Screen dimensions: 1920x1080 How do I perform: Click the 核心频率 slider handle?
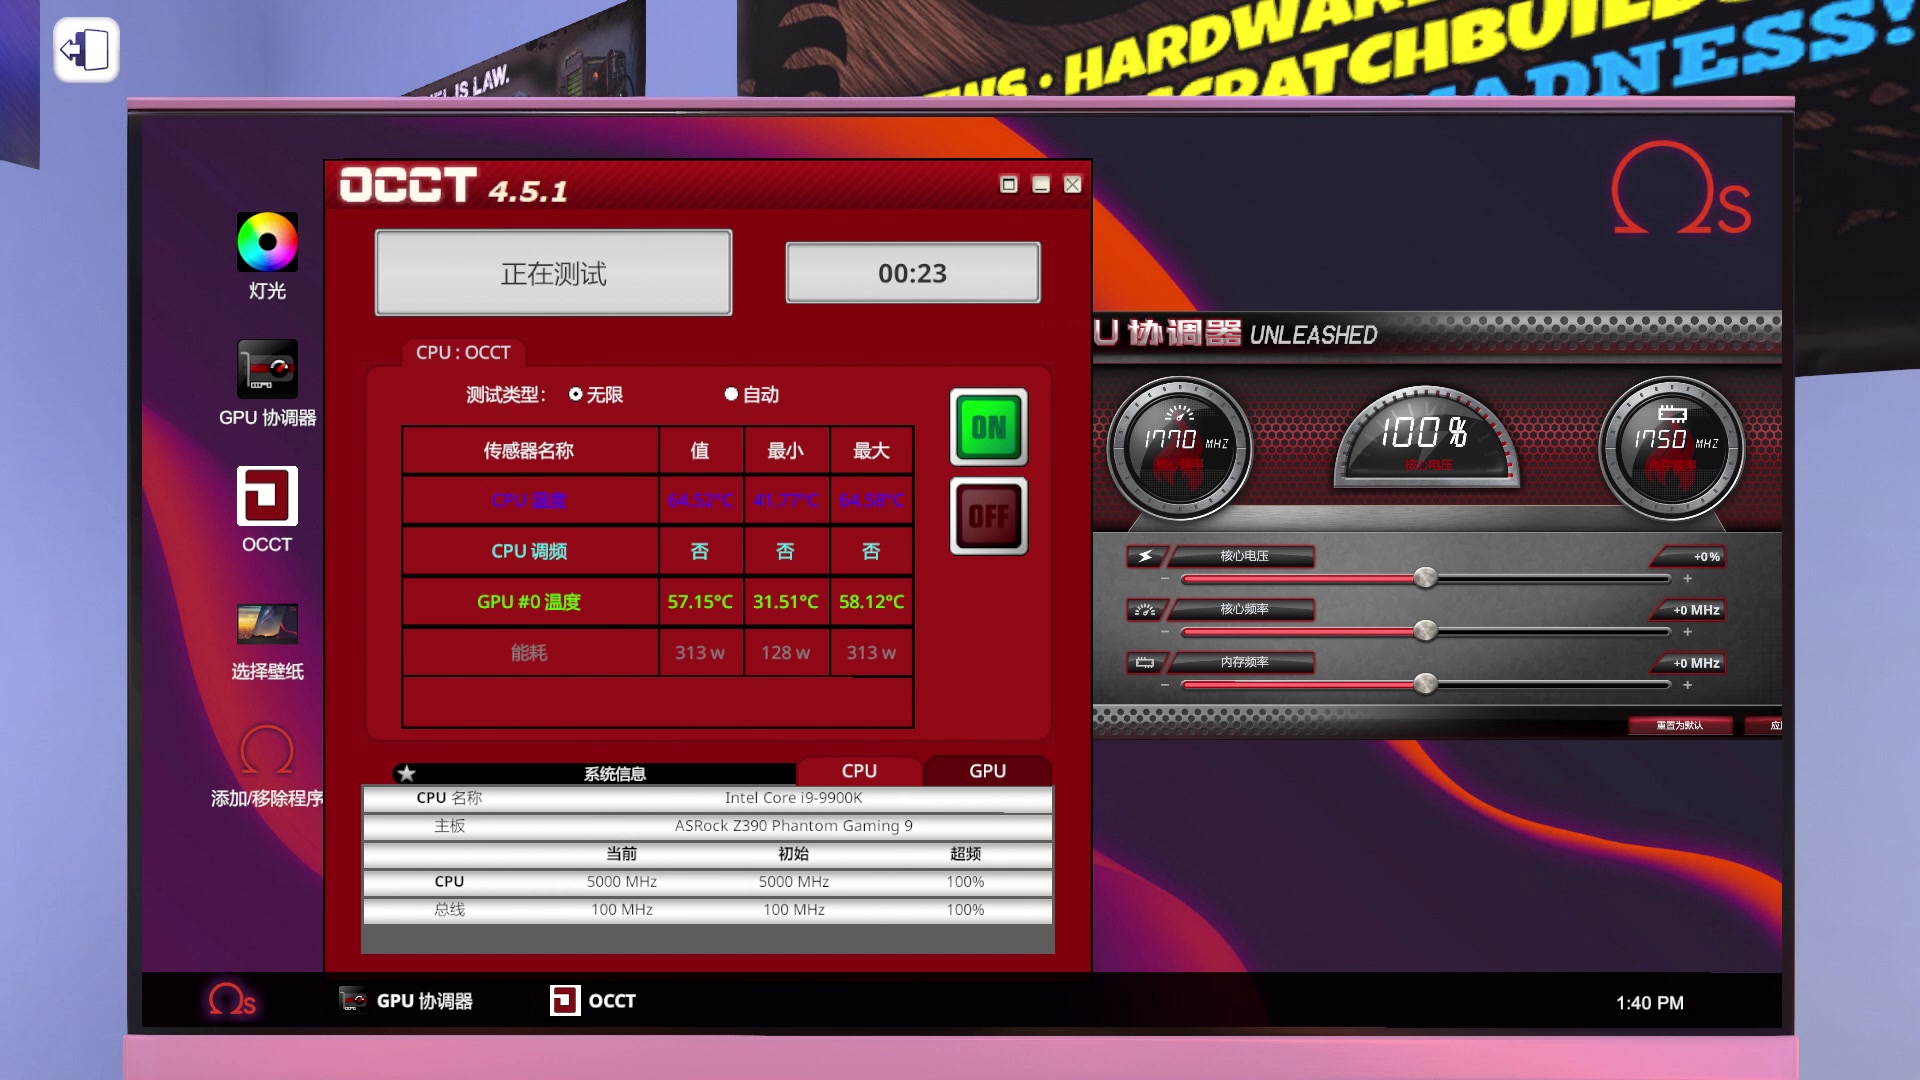click(1426, 631)
